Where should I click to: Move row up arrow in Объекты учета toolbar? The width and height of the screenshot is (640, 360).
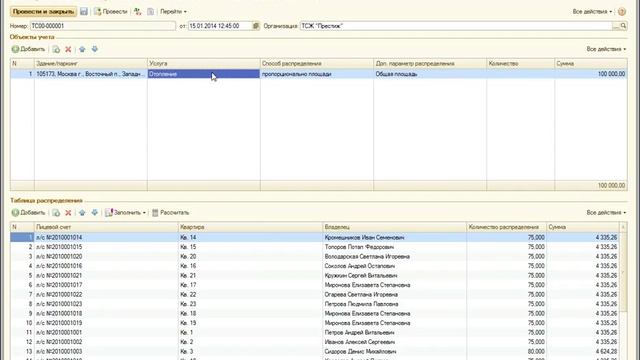[82, 49]
